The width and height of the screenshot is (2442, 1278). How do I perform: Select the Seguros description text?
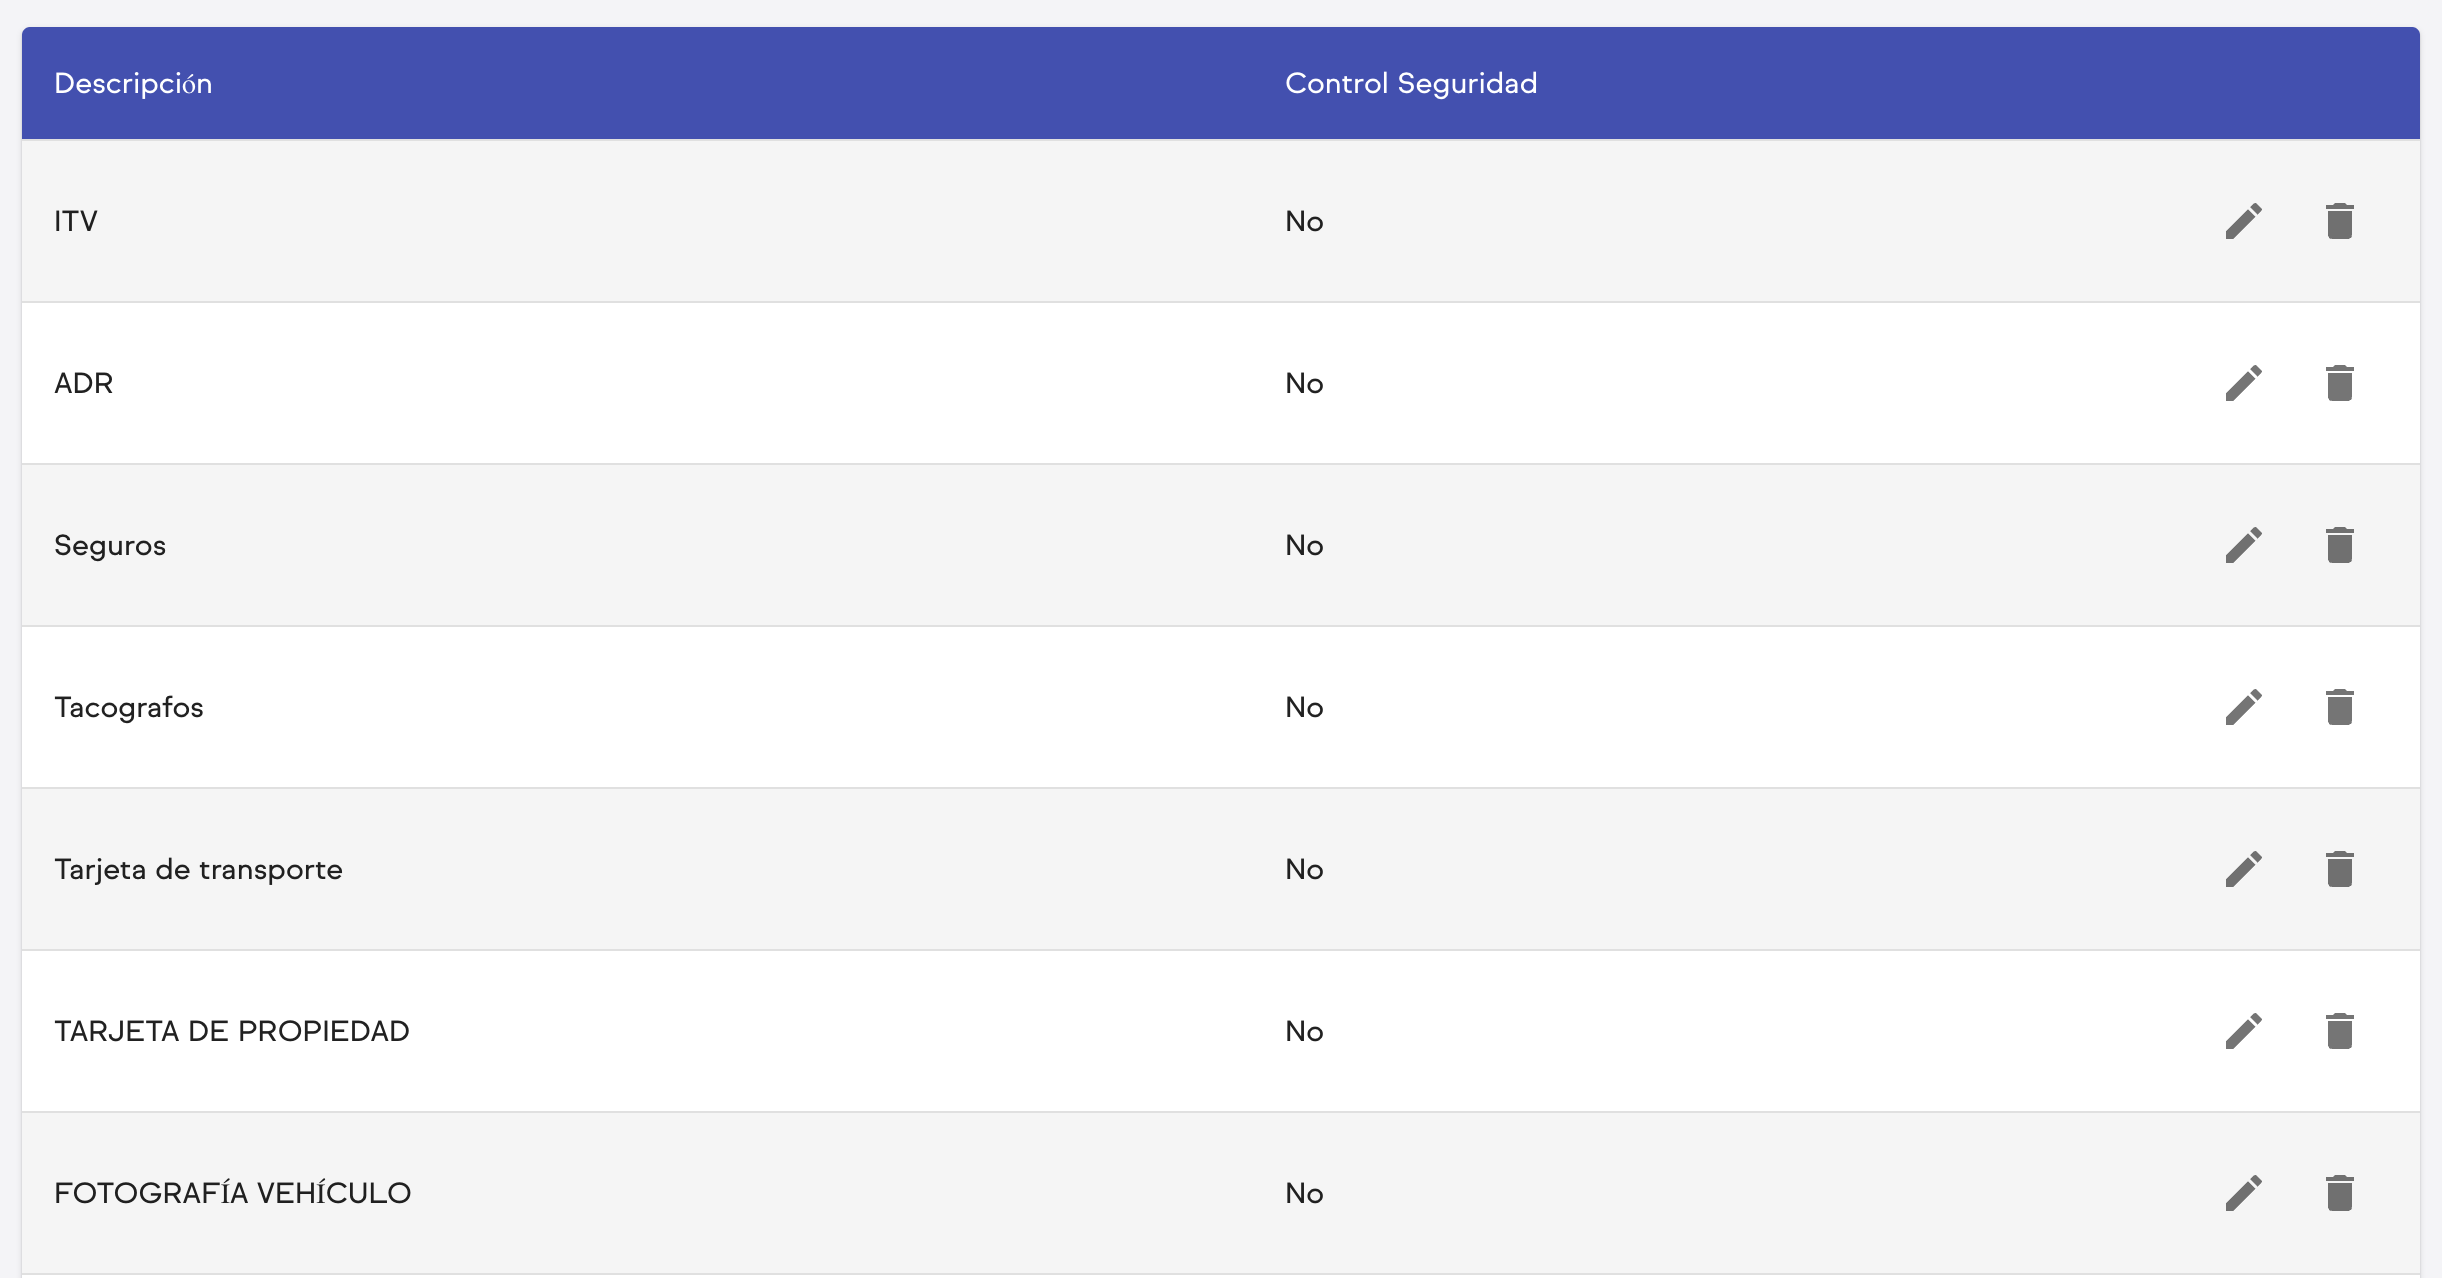pyautogui.click(x=110, y=545)
